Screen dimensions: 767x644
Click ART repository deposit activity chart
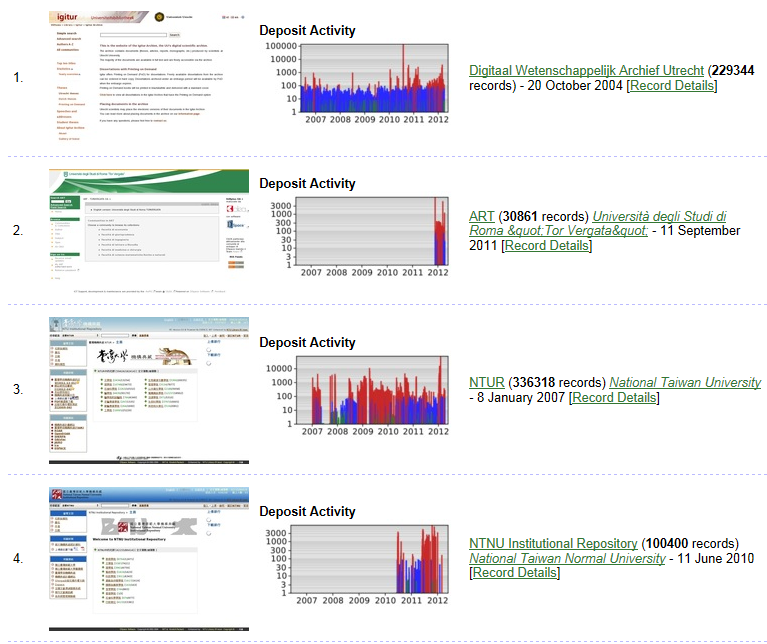click(x=359, y=237)
